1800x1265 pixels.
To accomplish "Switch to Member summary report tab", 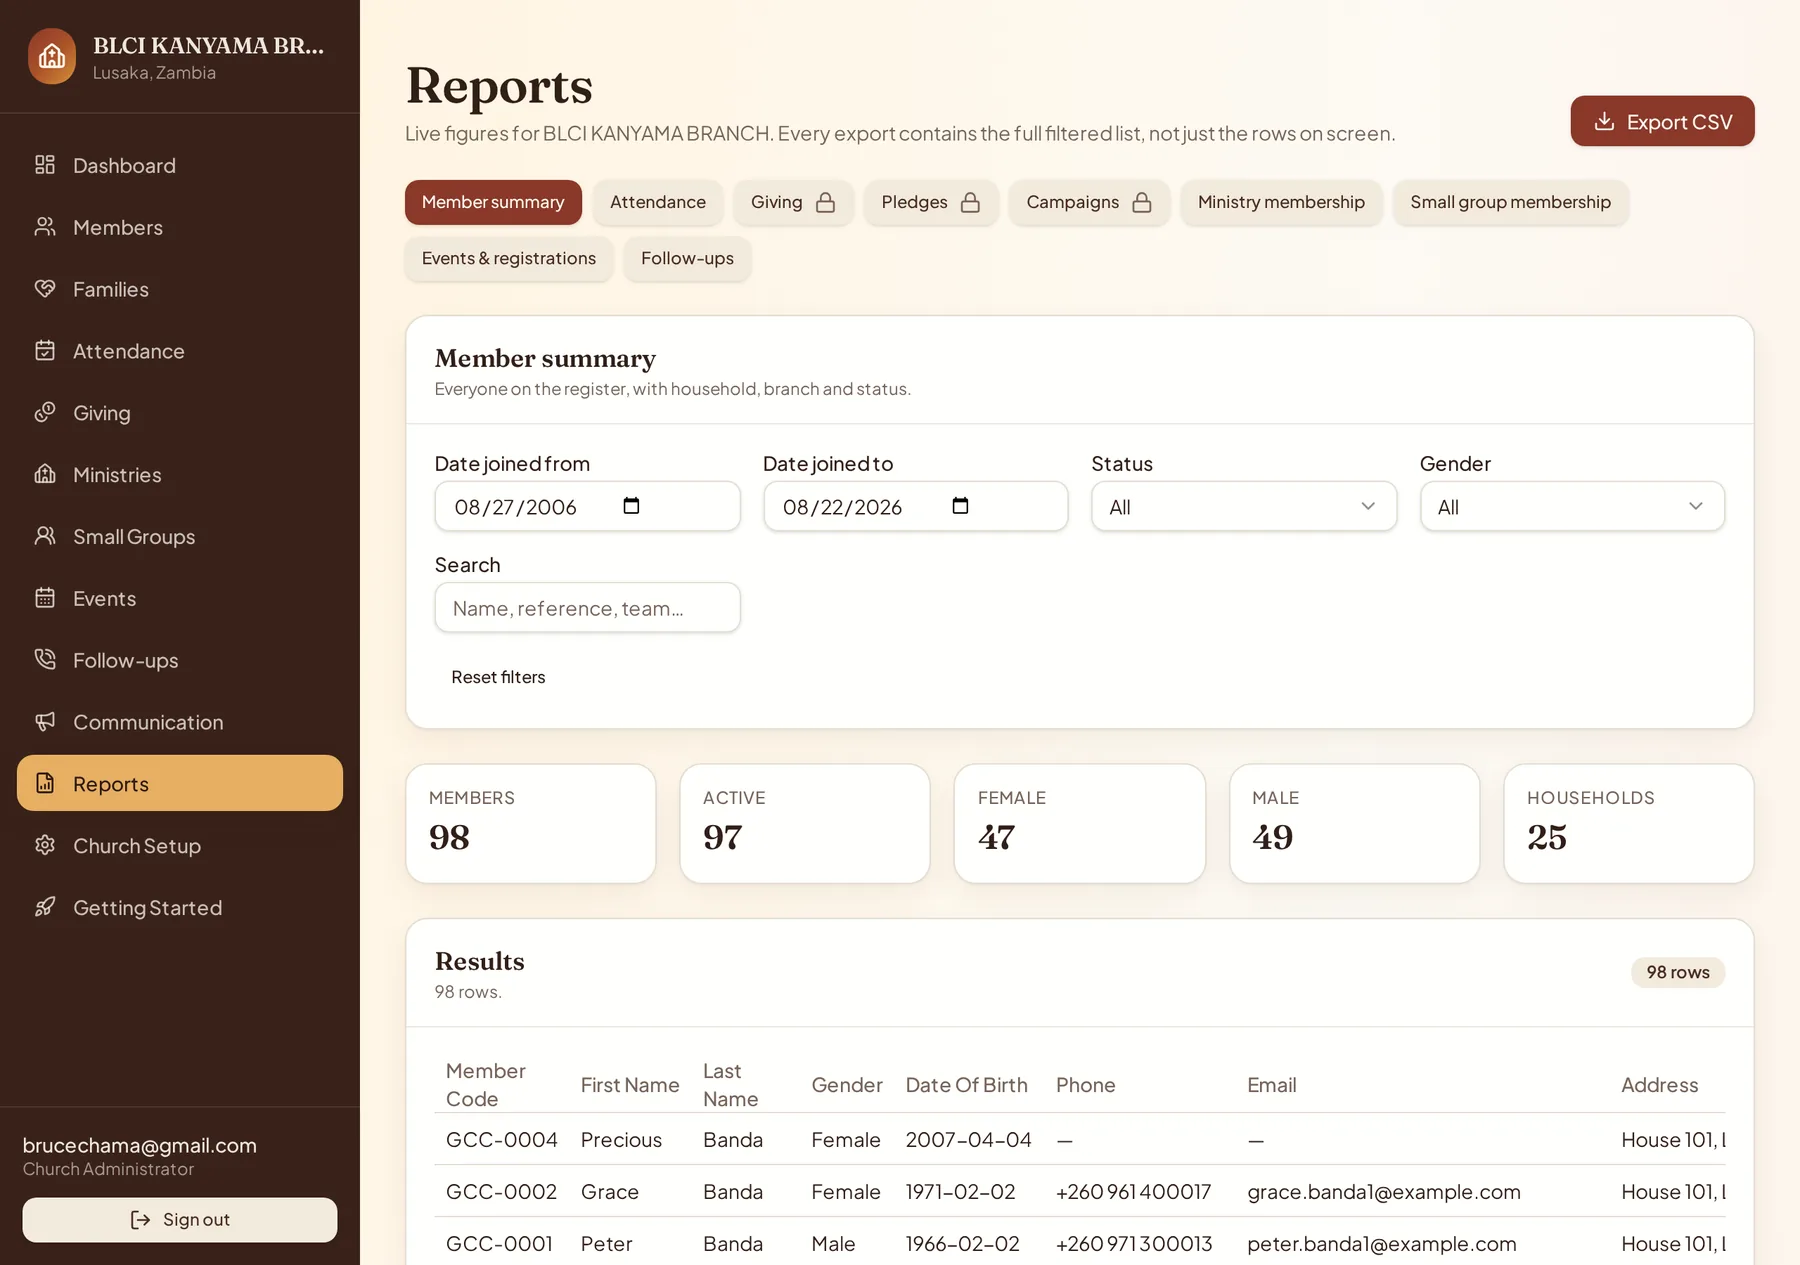I will click(x=493, y=202).
